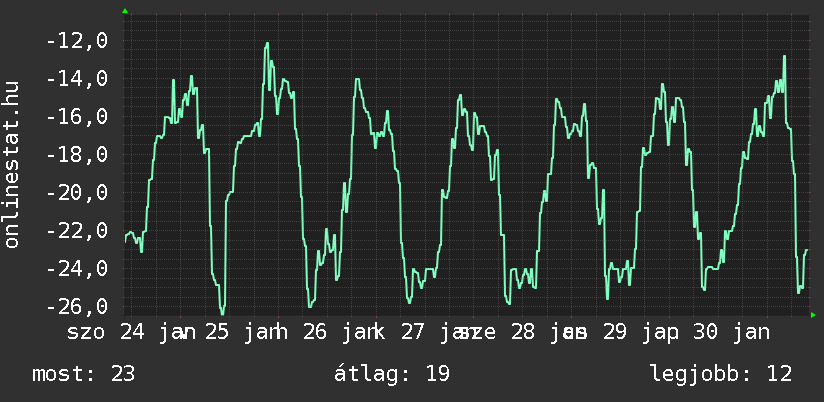The image size is (824, 402).
Task: Click the green arrow ending the x-axis
Action: point(813,315)
